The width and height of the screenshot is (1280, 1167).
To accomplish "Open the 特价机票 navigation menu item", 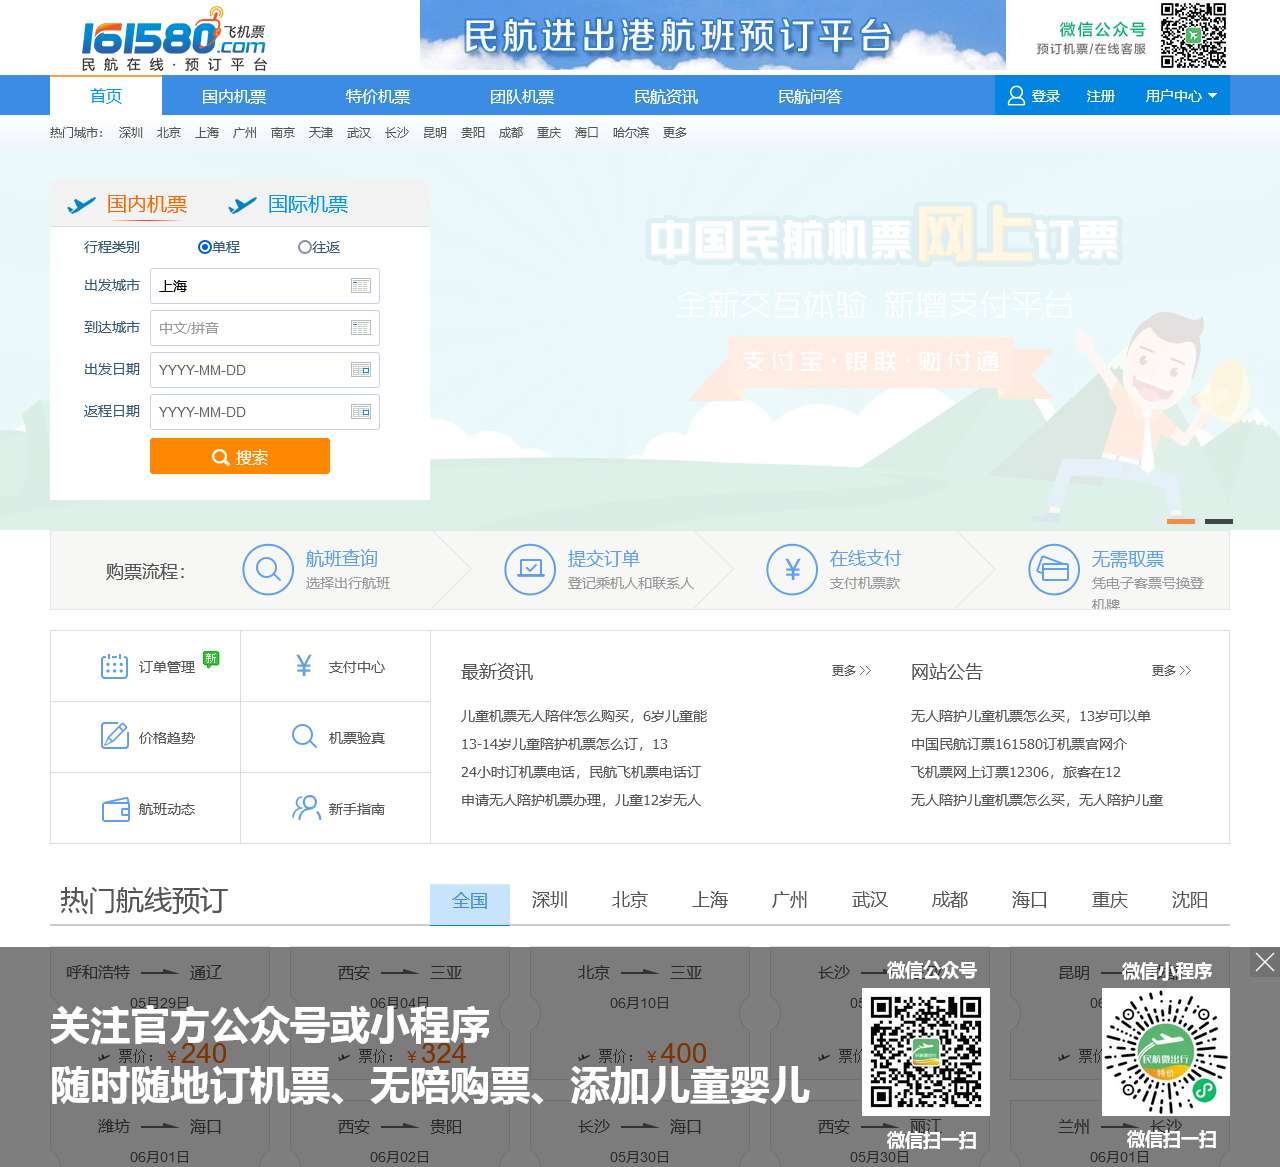I will click(378, 97).
